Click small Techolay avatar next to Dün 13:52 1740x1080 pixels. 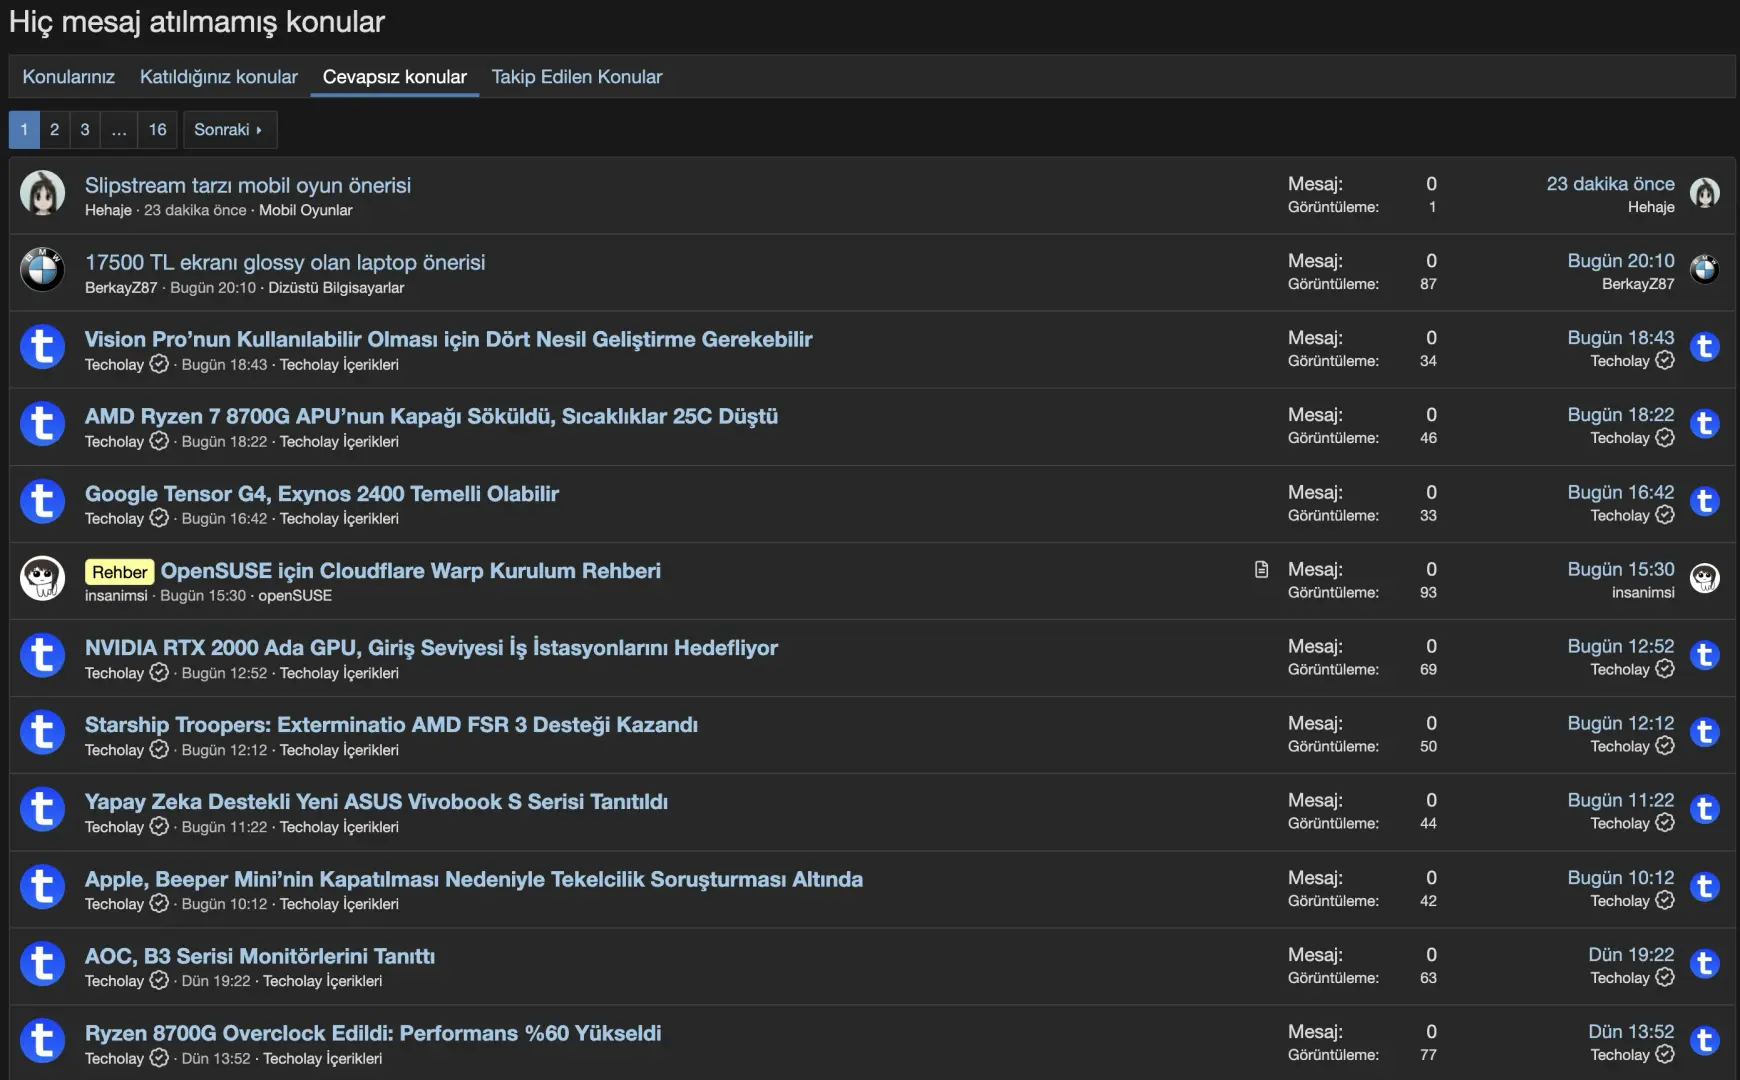pyautogui.click(x=1705, y=1041)
